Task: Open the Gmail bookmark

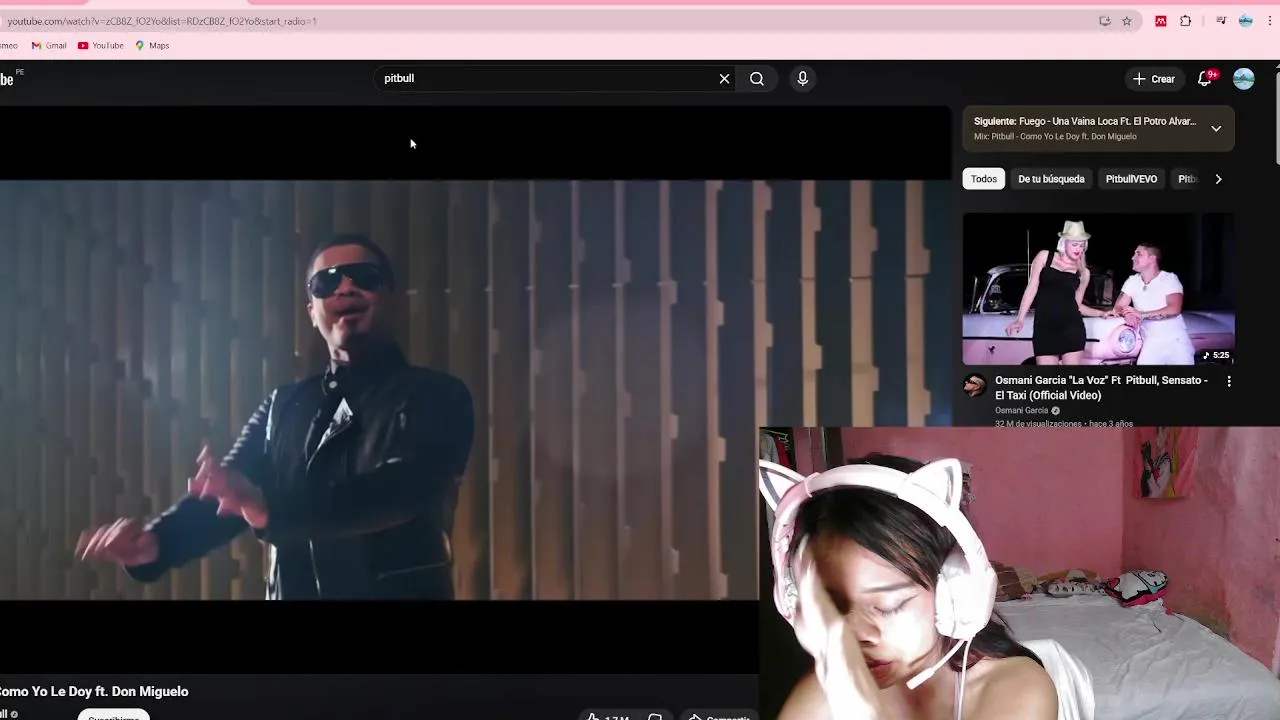Action: coord(49,46)
